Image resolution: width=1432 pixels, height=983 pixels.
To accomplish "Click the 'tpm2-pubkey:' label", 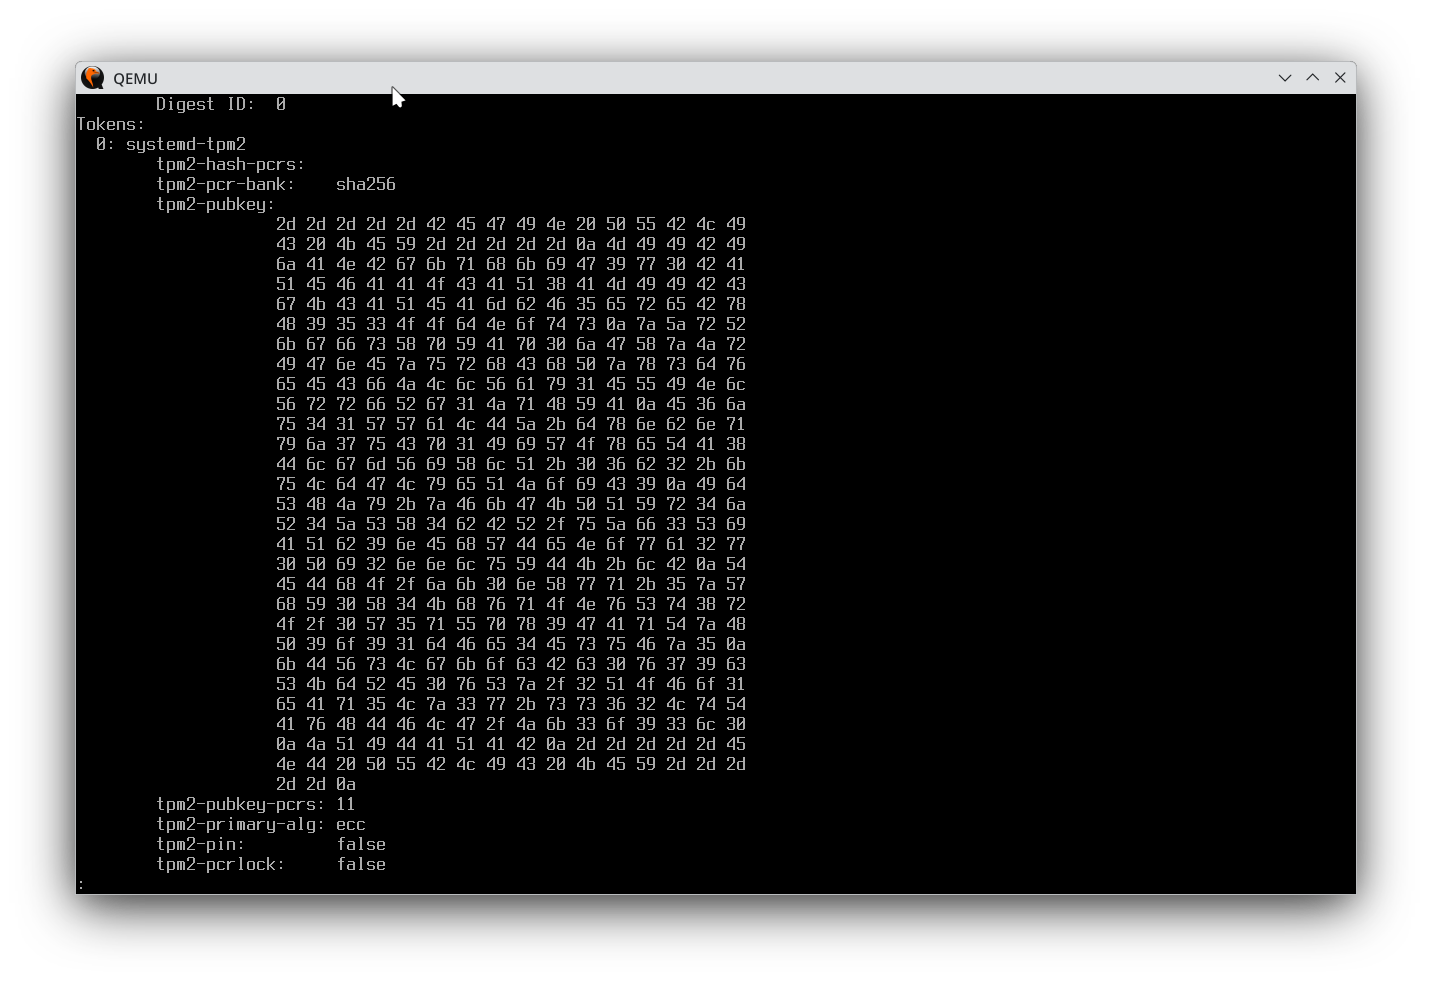I will [x=216, y=204].
